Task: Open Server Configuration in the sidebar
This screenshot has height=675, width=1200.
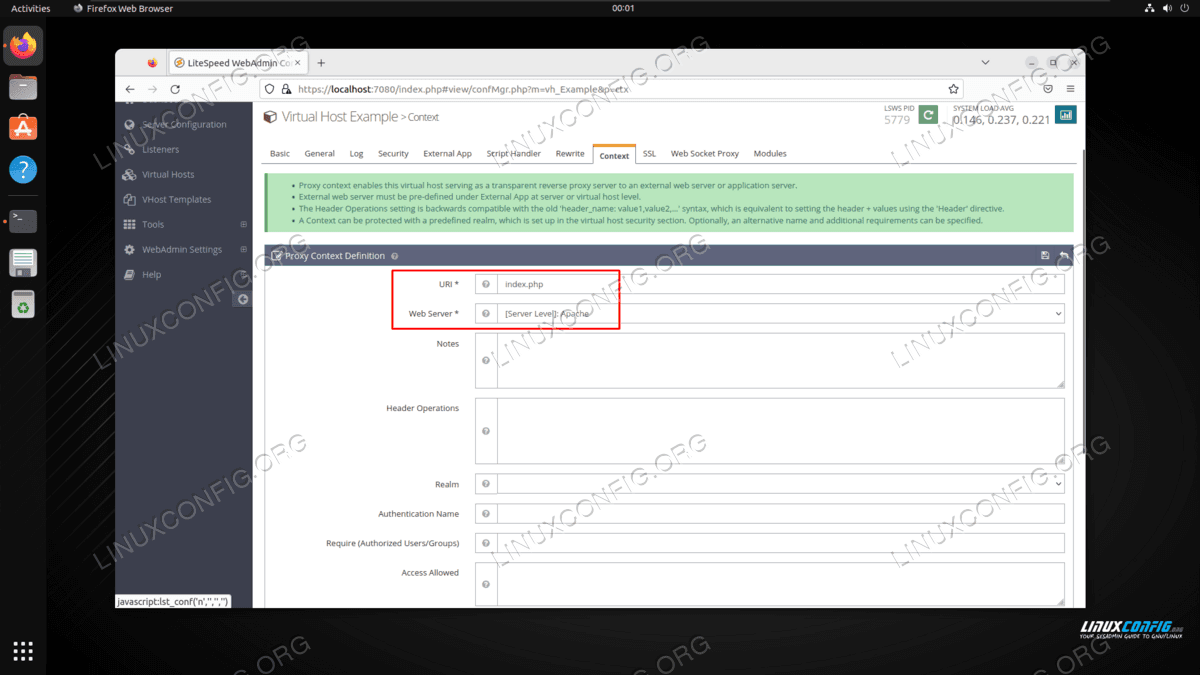Action: coord(184,125)
